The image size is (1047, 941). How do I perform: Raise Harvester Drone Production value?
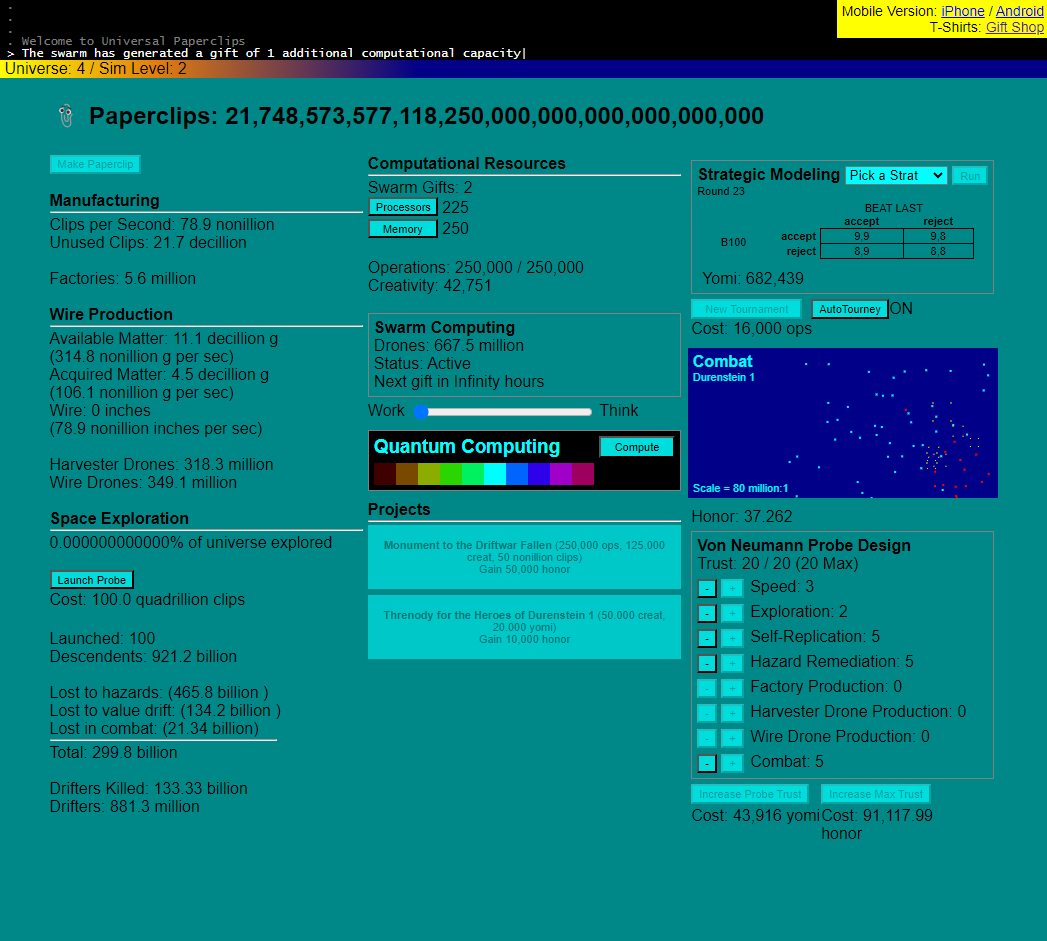coord(732,713)
